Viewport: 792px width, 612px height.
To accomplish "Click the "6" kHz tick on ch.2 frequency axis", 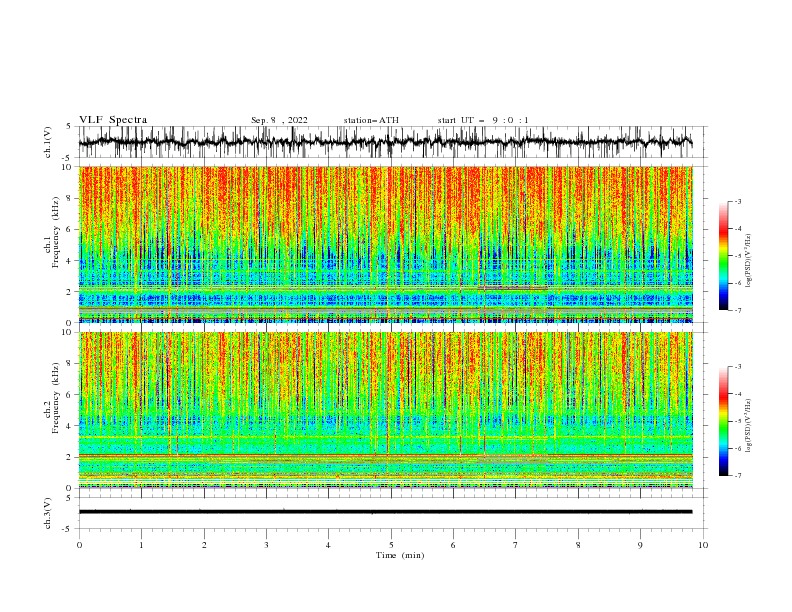I will pyautogui.click(x=69, y=395).
